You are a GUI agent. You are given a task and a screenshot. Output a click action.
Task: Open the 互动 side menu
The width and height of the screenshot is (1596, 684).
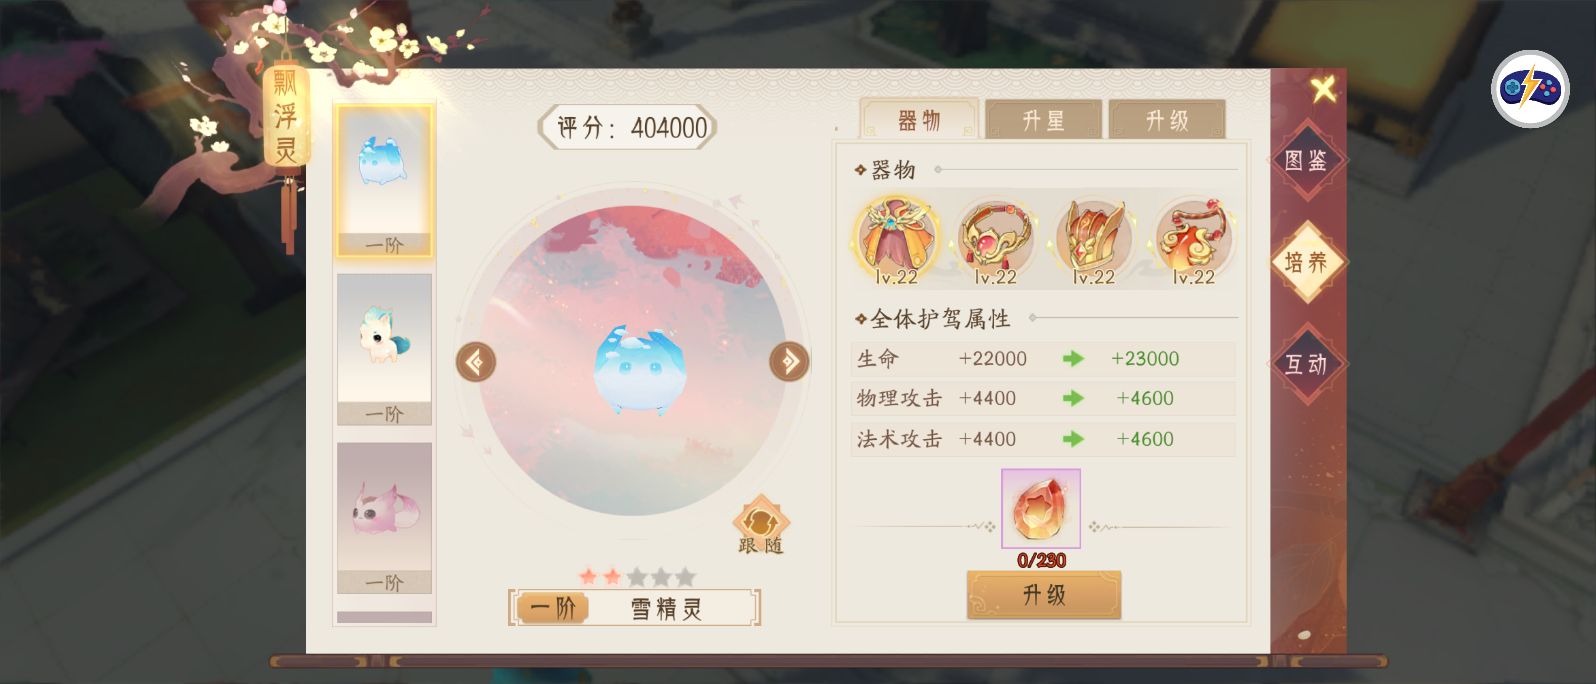(1306, 364)
